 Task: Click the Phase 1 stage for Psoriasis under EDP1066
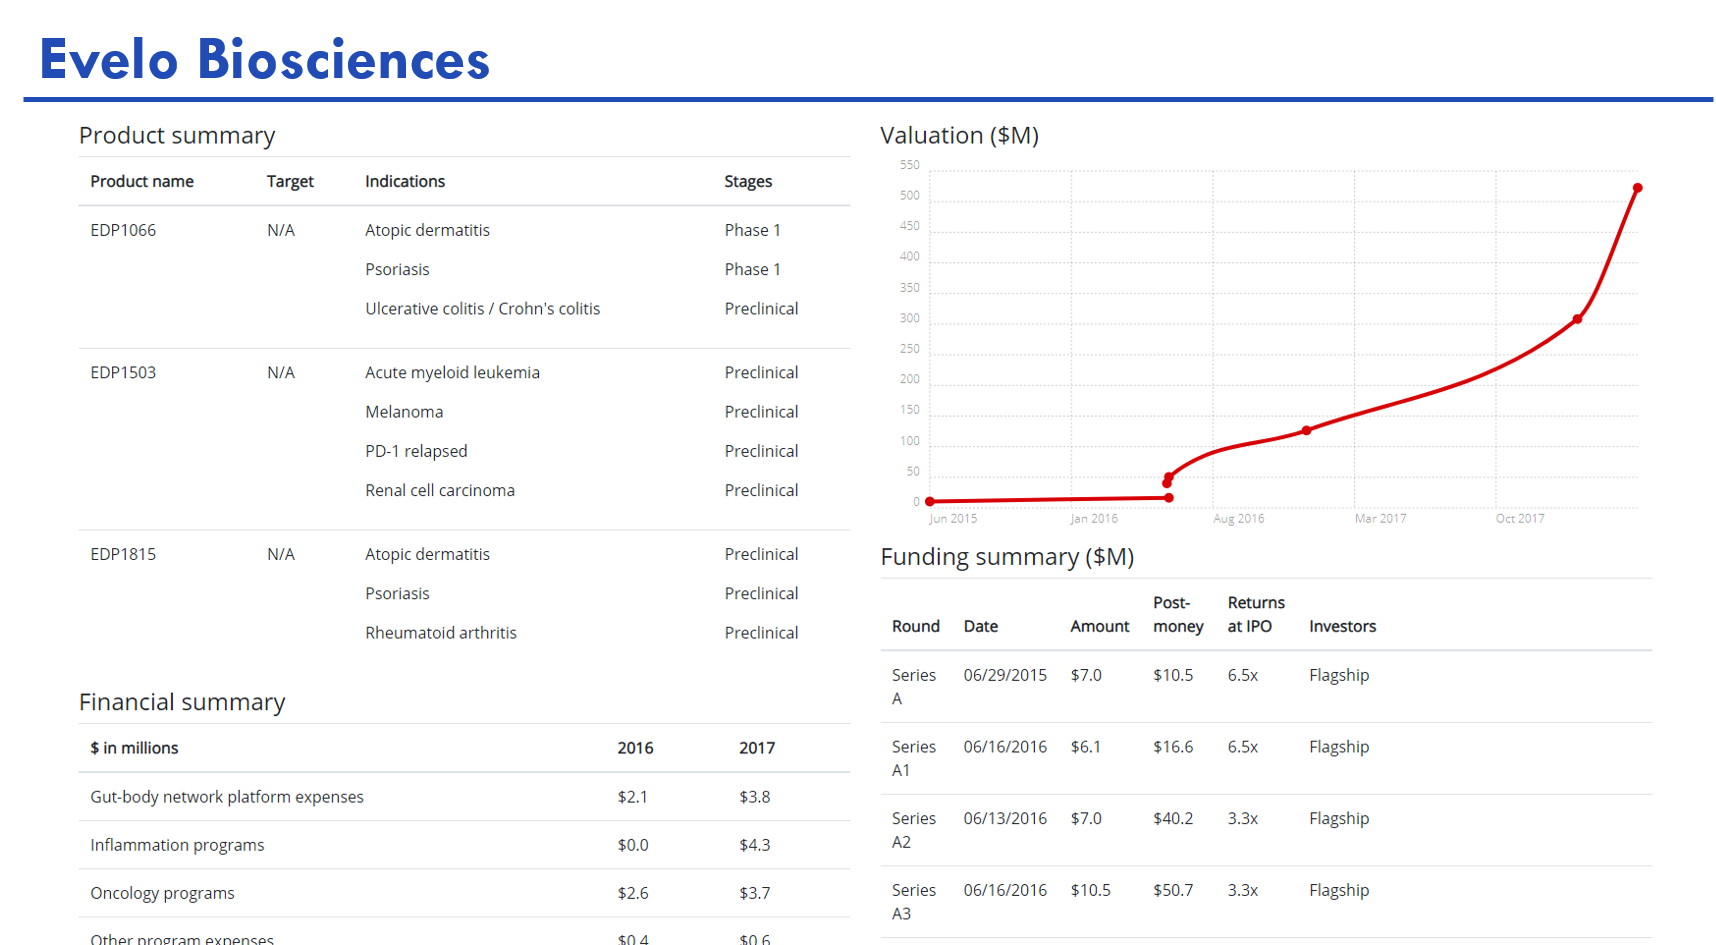pos(753,269)
